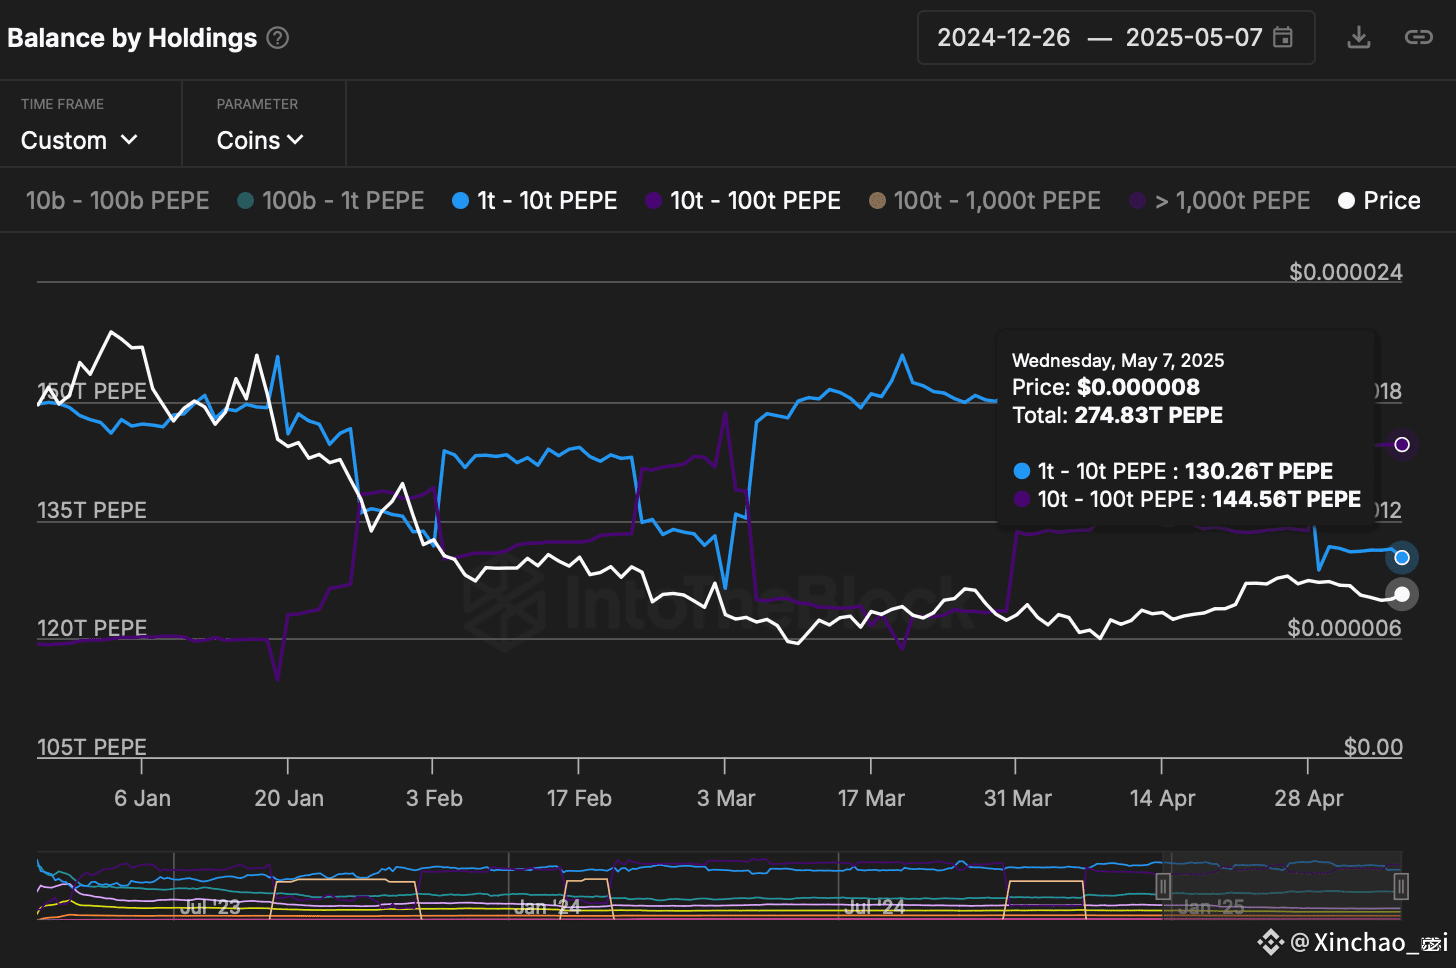Click the left handle of range navigator

tap(1163, 886)
